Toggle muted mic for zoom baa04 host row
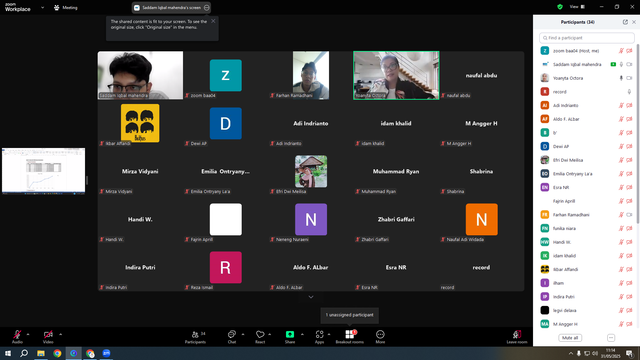Viewport: 640px width, 360px height. point(621,51)
